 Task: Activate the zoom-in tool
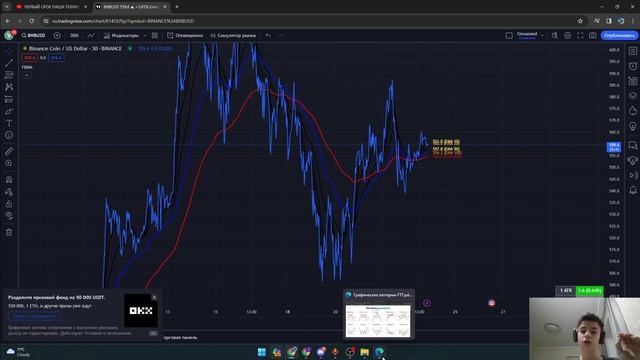point(9,163)
